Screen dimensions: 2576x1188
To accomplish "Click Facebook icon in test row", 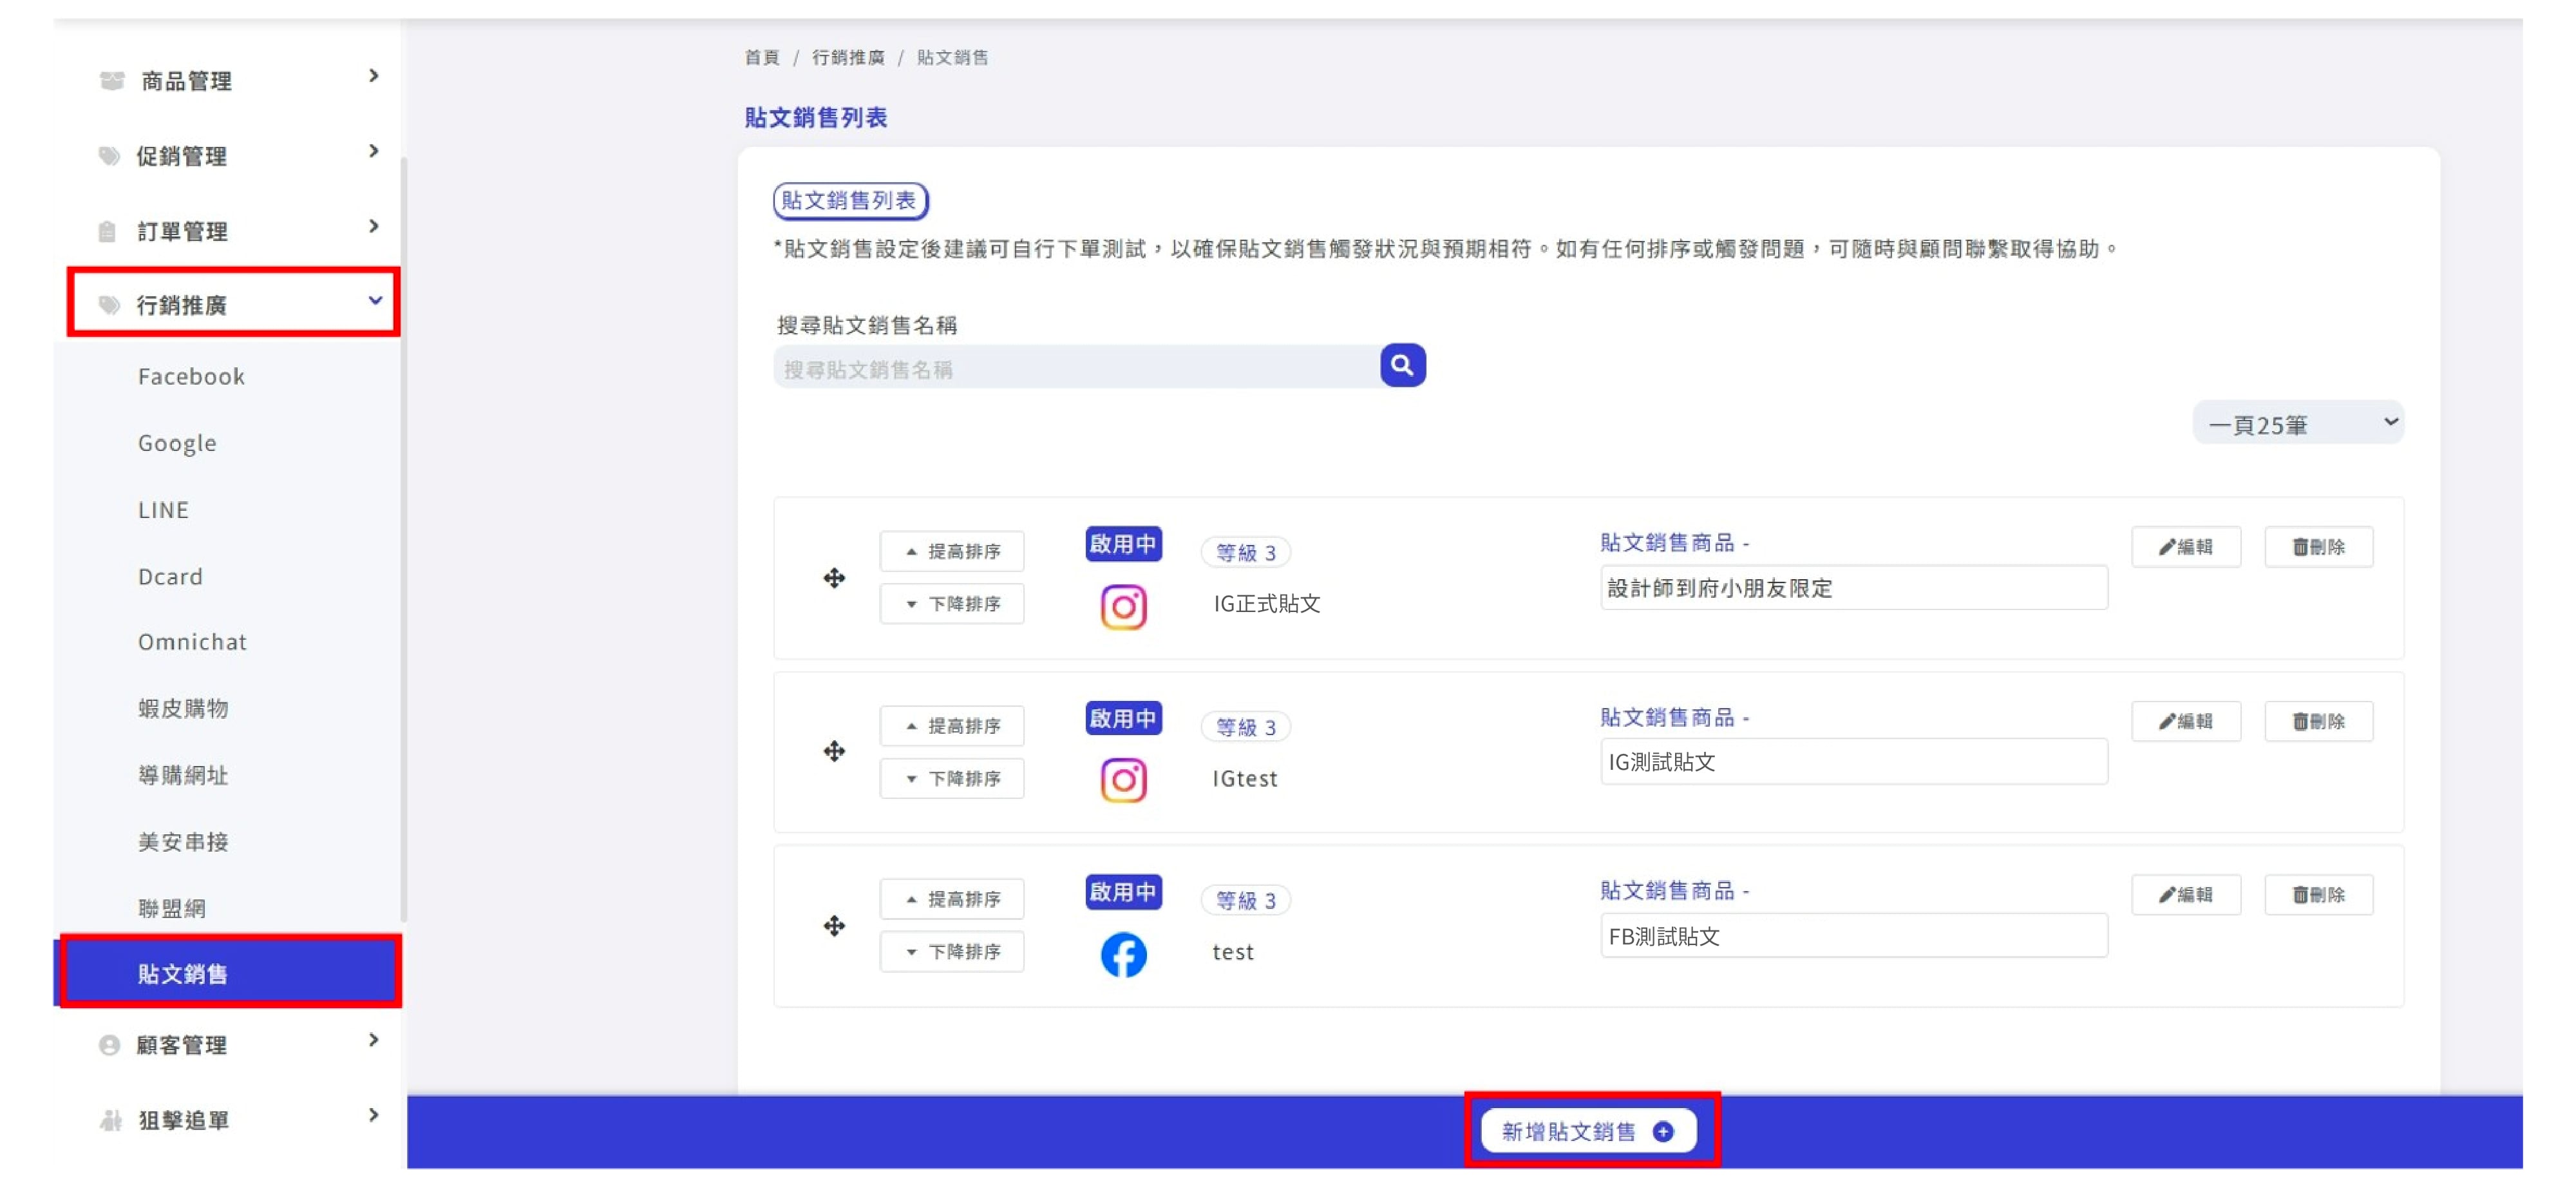I will tap(1123, 955).
